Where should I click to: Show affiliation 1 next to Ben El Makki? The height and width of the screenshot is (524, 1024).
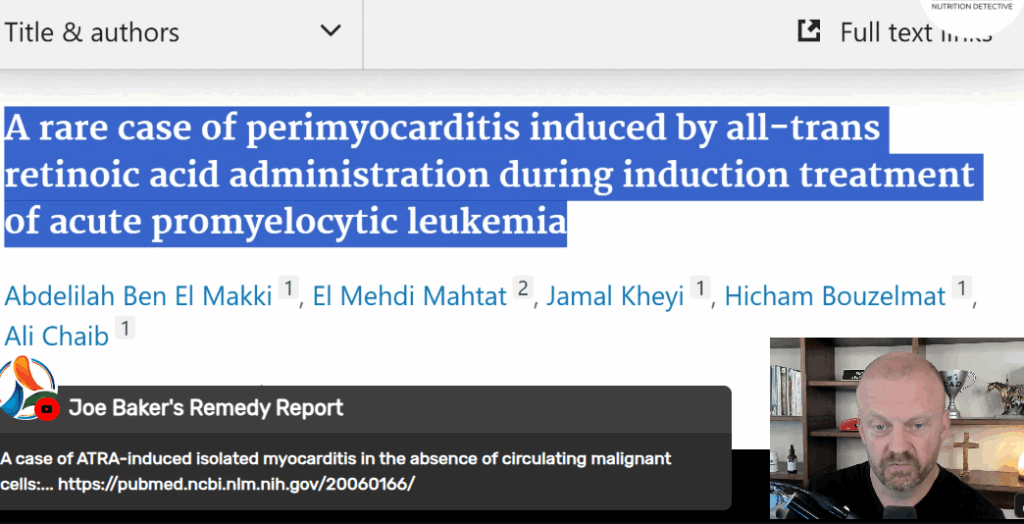click(x=288, y=287)
